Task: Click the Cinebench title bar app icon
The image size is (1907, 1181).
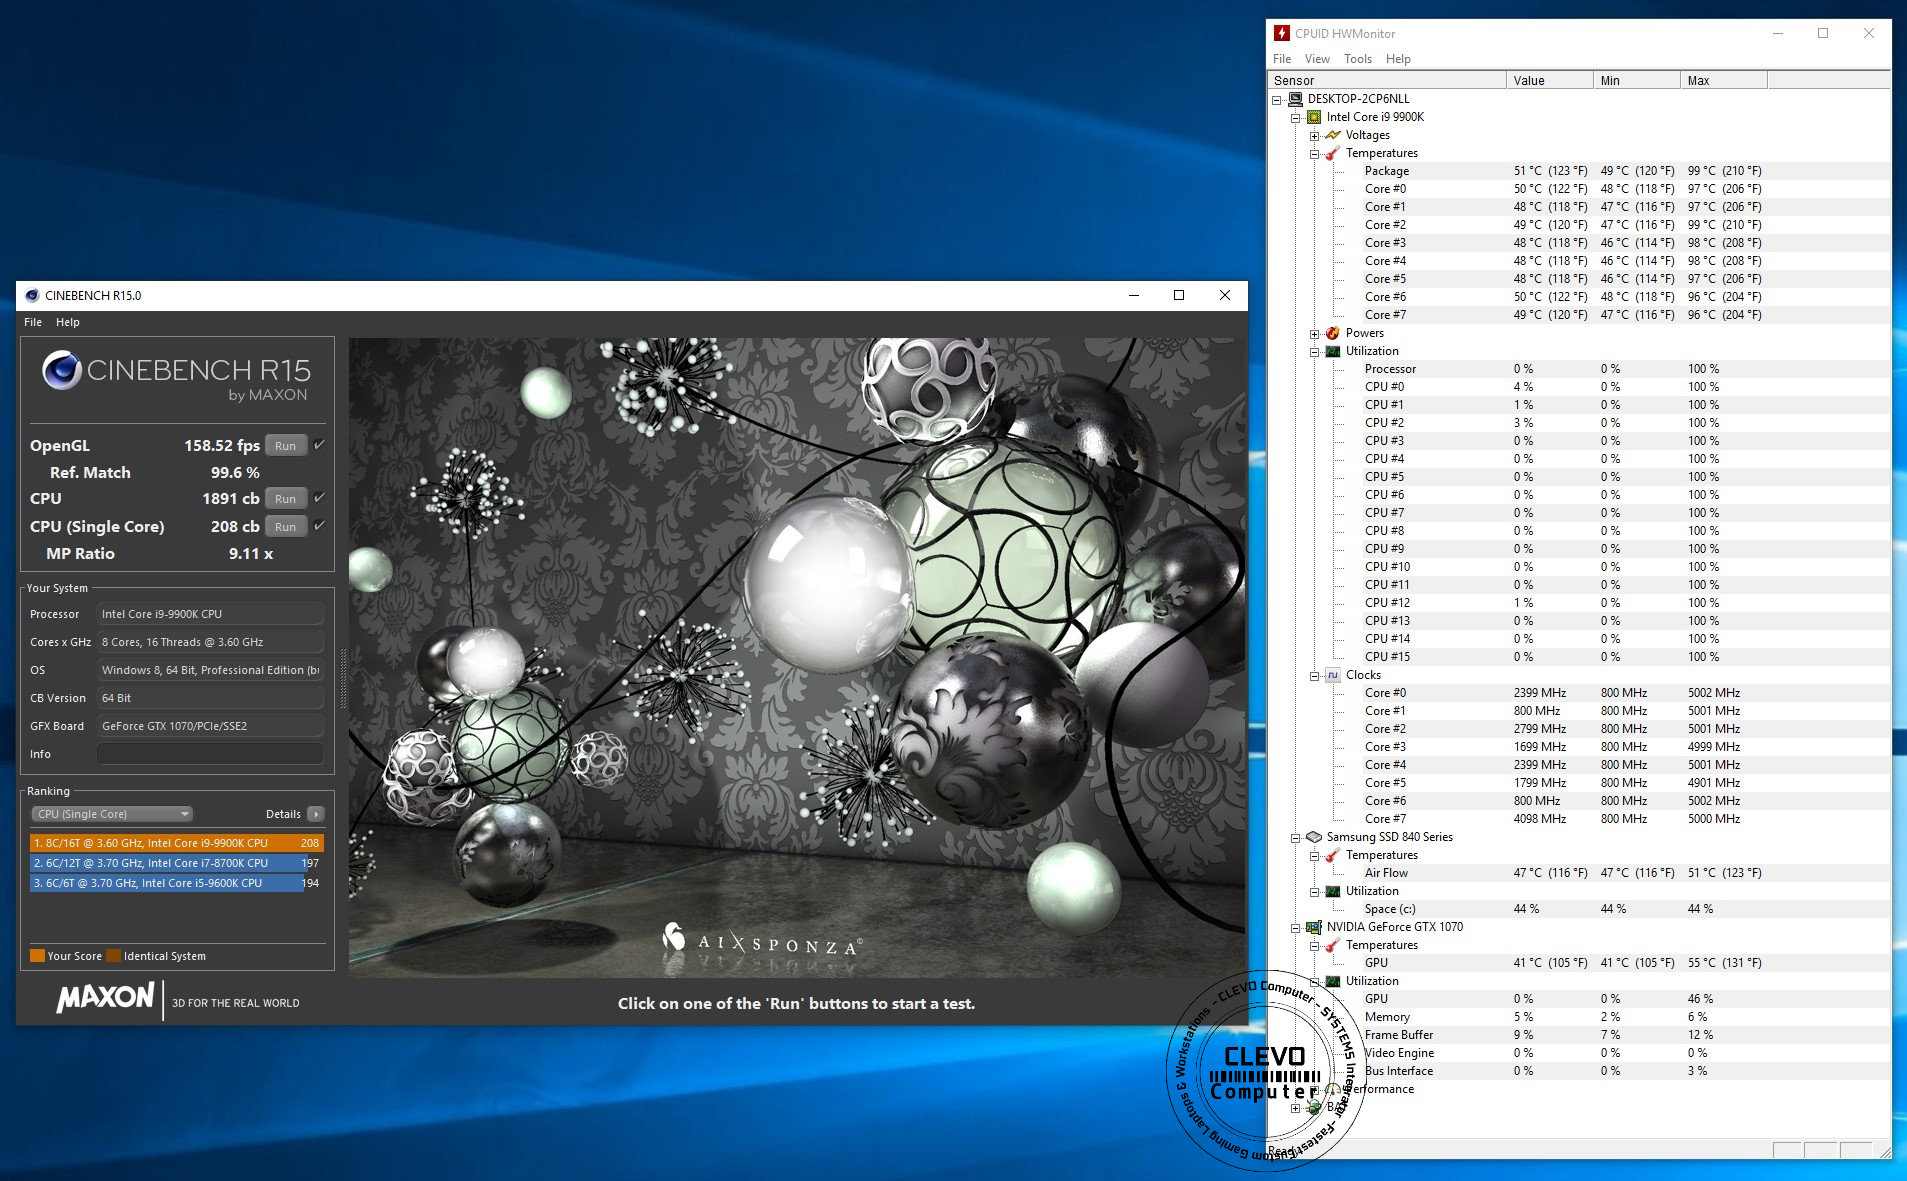Action: (x=32, y=295)
